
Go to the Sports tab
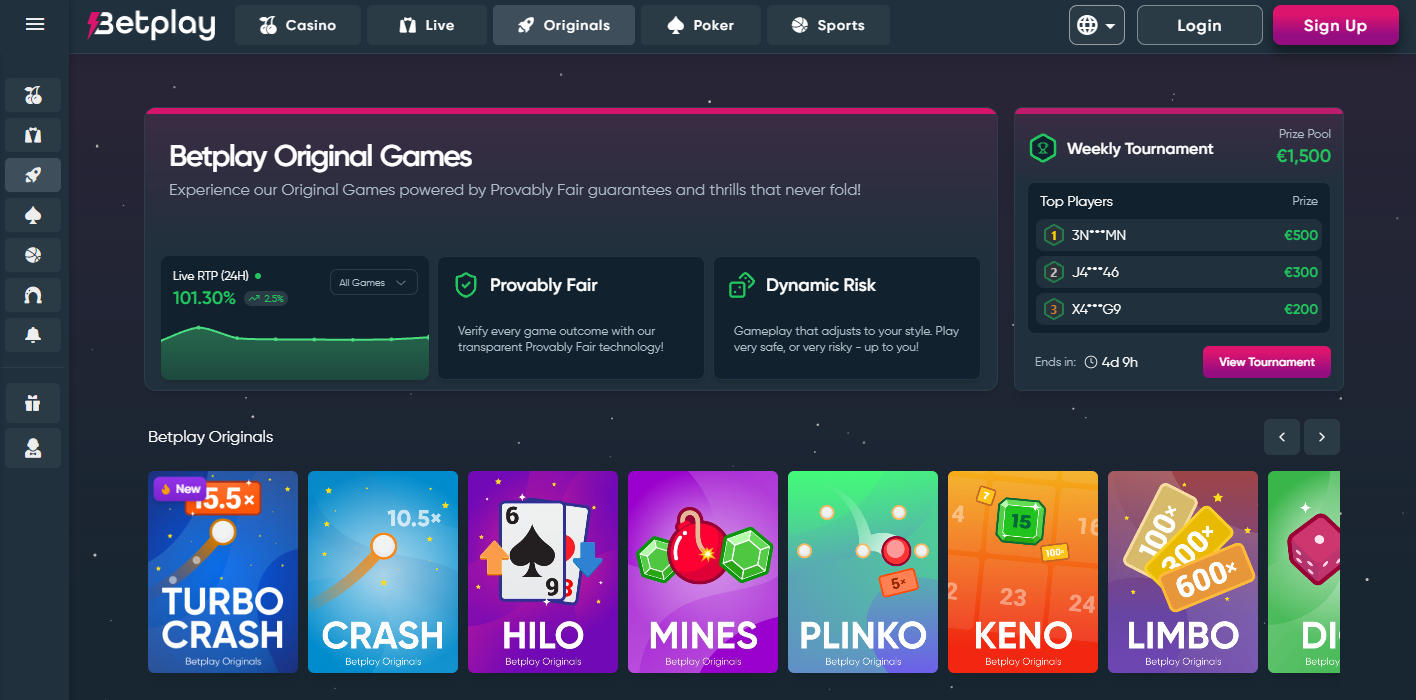pyautogui.click(x=828, y=25)
